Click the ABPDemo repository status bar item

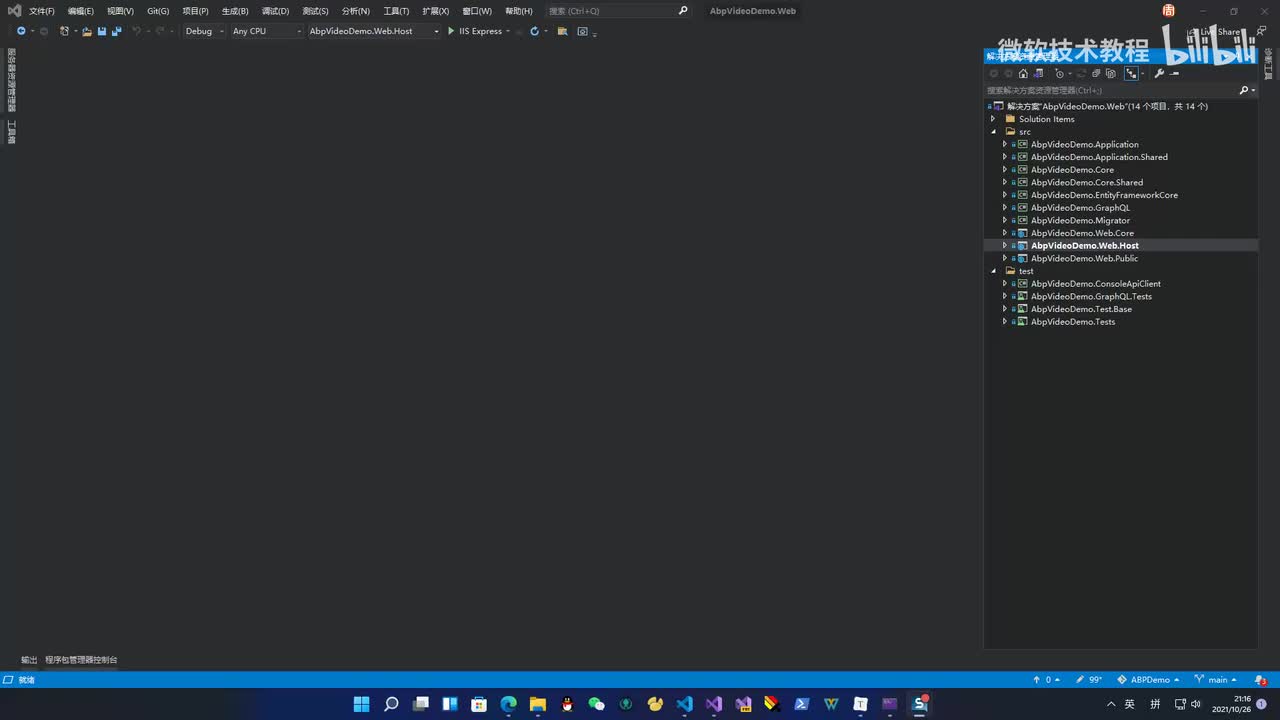point(1148,680)
